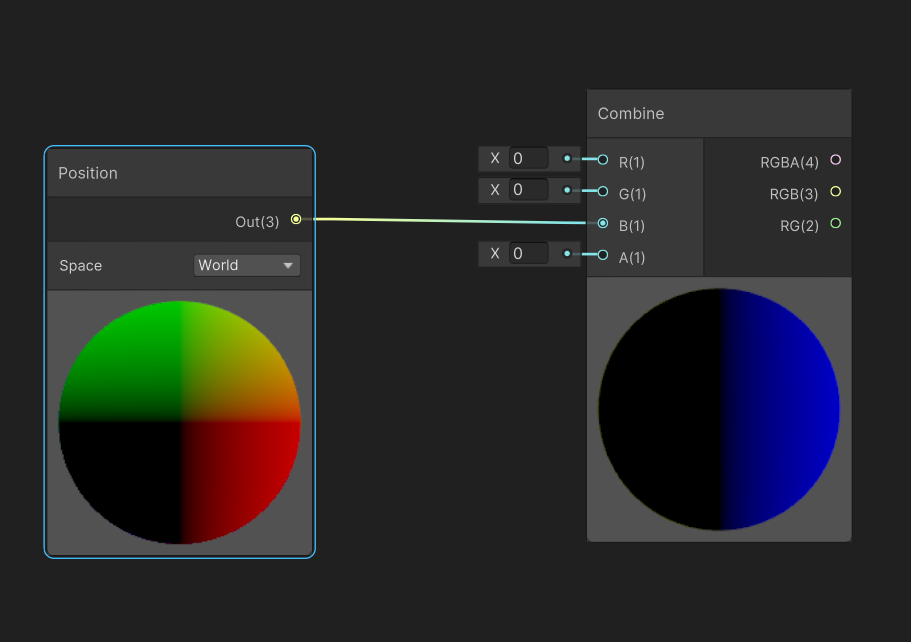
Task: Click the Combine node A(1) input port
Action: point(603,254)
